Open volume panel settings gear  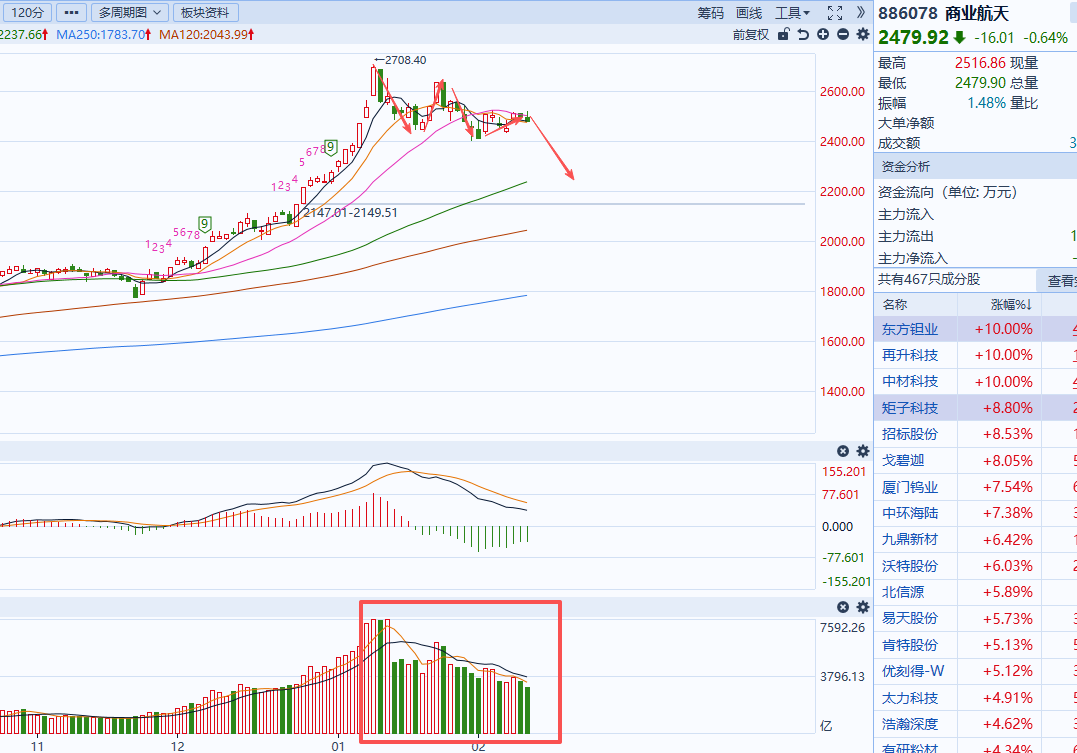point(862,607)
